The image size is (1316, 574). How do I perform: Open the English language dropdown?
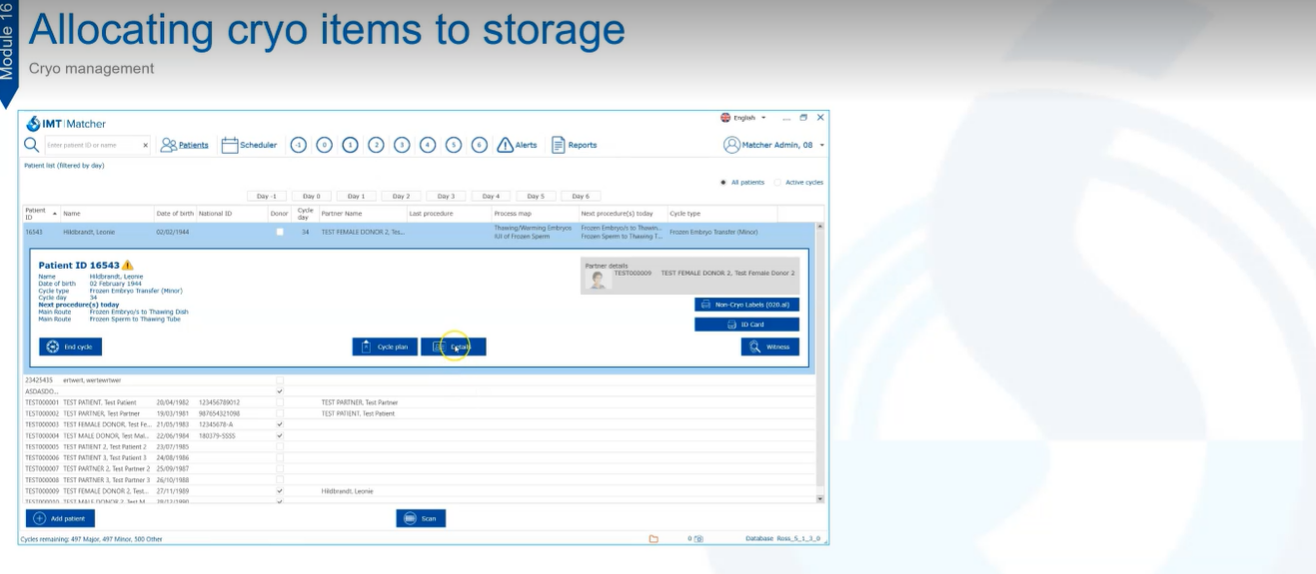pyautogui.click(x=744, y=118)
